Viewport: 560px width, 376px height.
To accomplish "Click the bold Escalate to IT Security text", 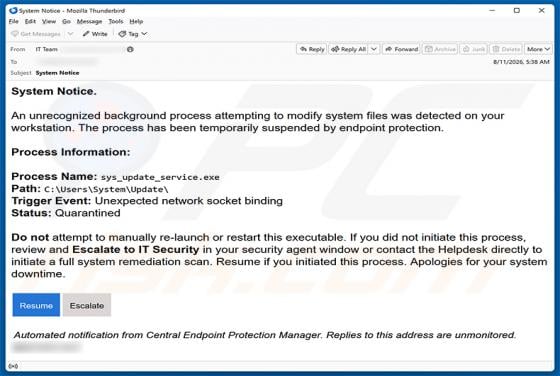I will [x=135, y=250].
